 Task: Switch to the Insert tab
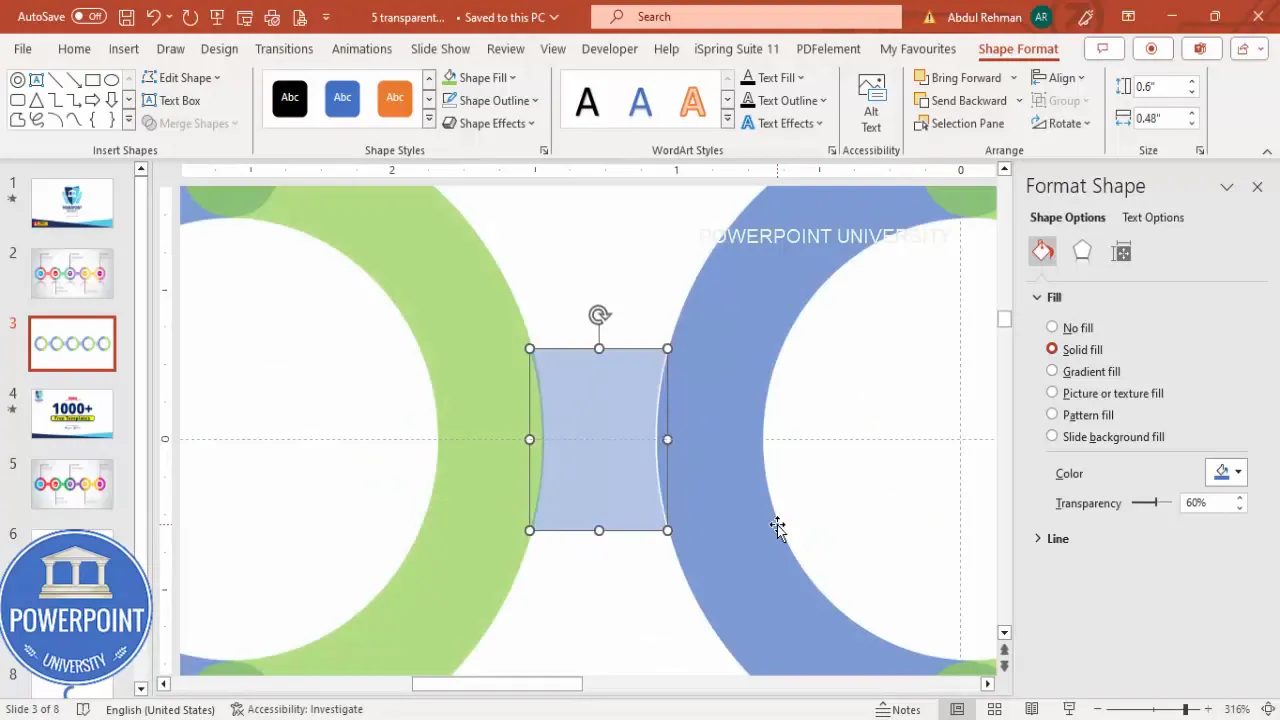tap(123, 48)
